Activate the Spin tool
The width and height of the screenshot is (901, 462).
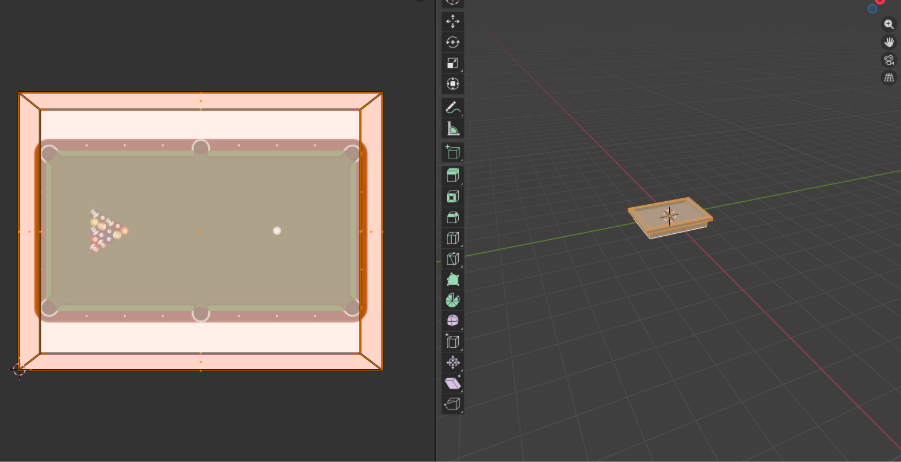pos(453,300)
